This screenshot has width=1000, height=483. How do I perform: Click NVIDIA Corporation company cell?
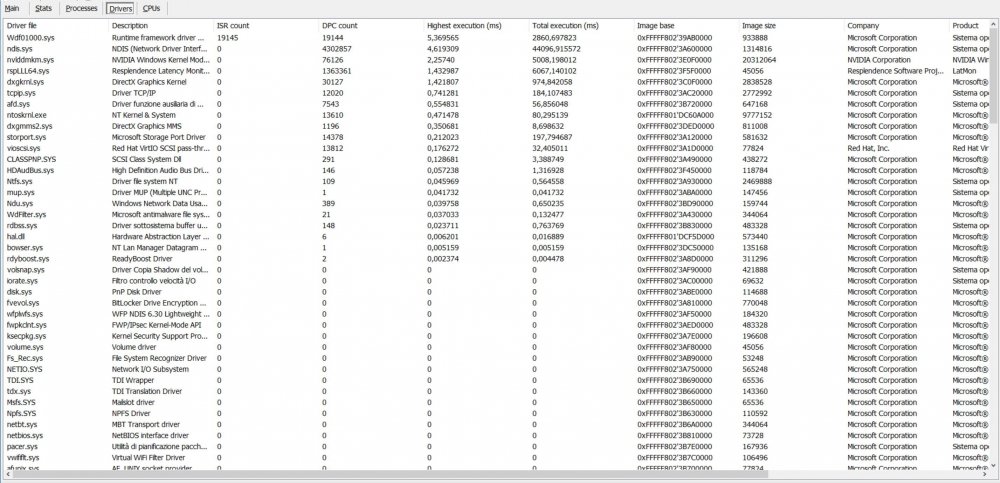879,60
